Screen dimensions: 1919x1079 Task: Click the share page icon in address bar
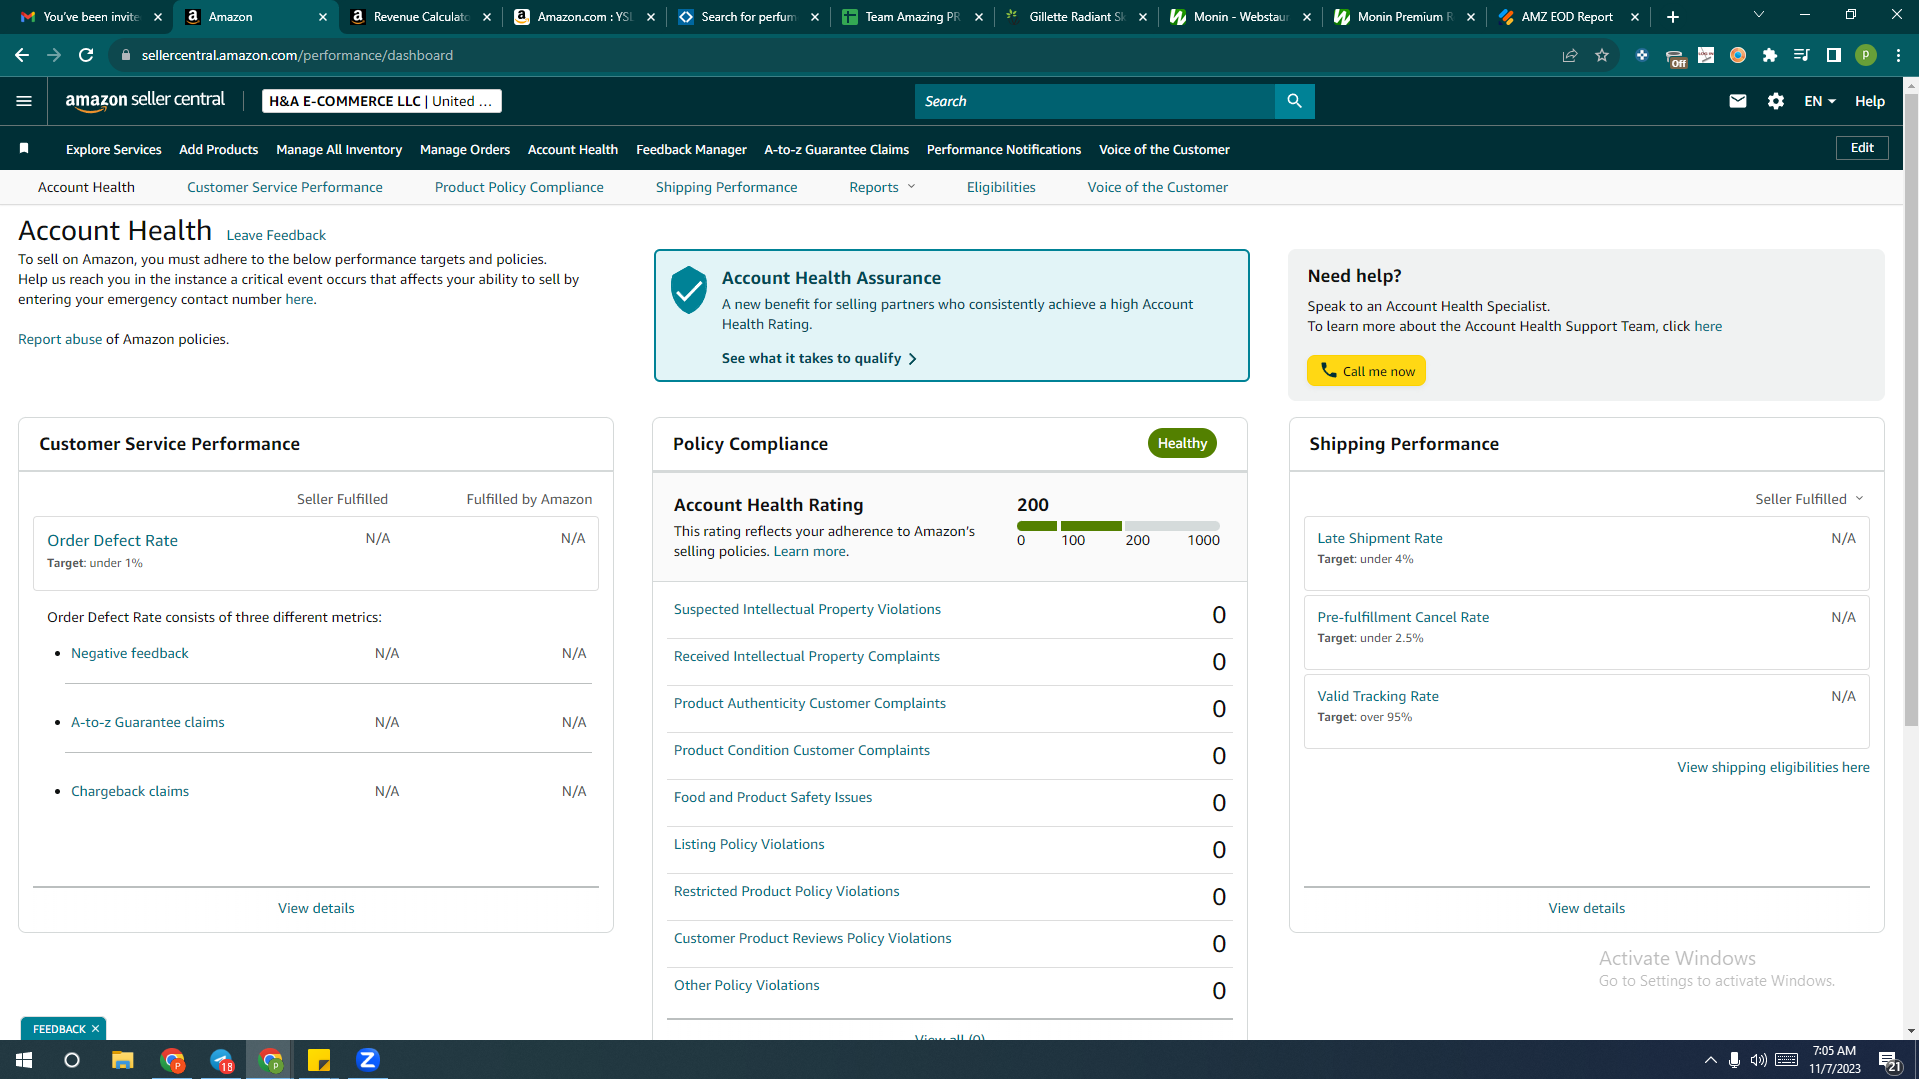[1570, 55]
